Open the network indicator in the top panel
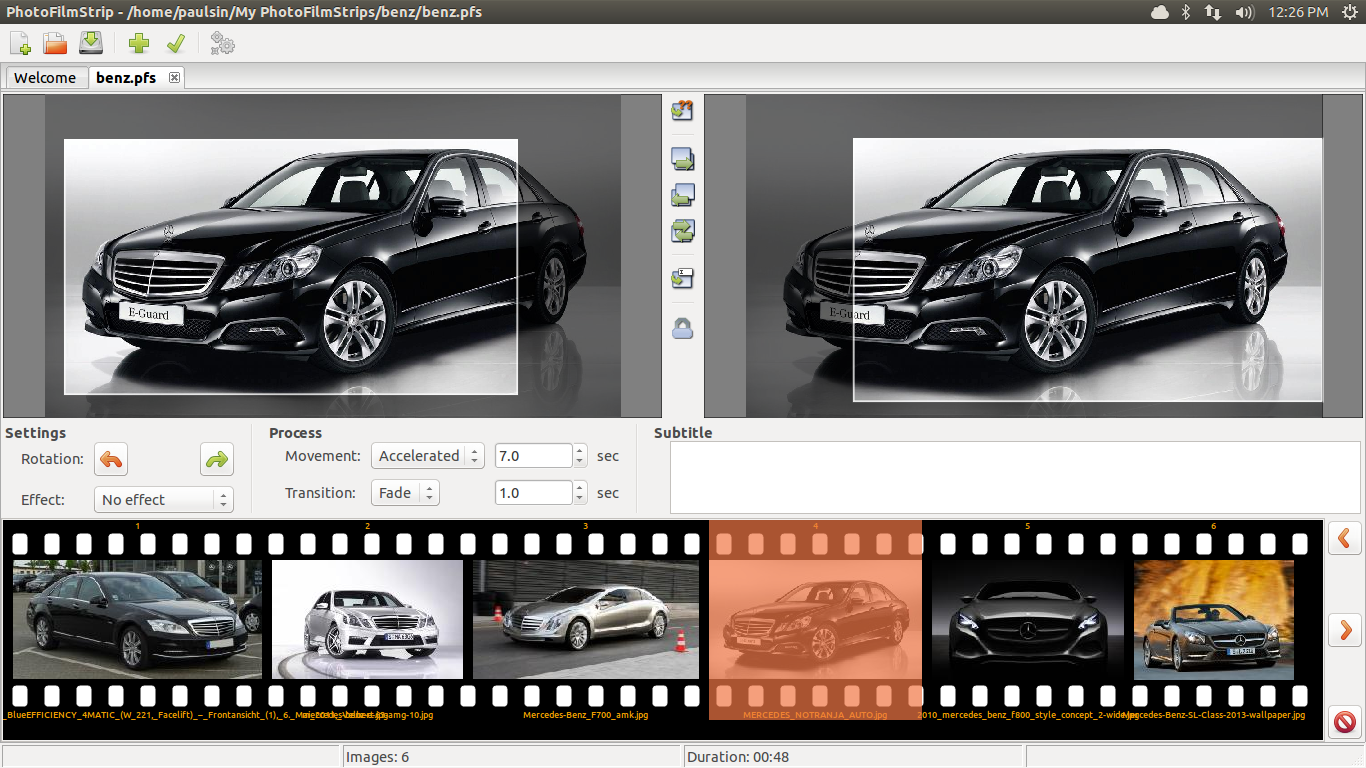1366x768 pixels. pos(1213,12)
